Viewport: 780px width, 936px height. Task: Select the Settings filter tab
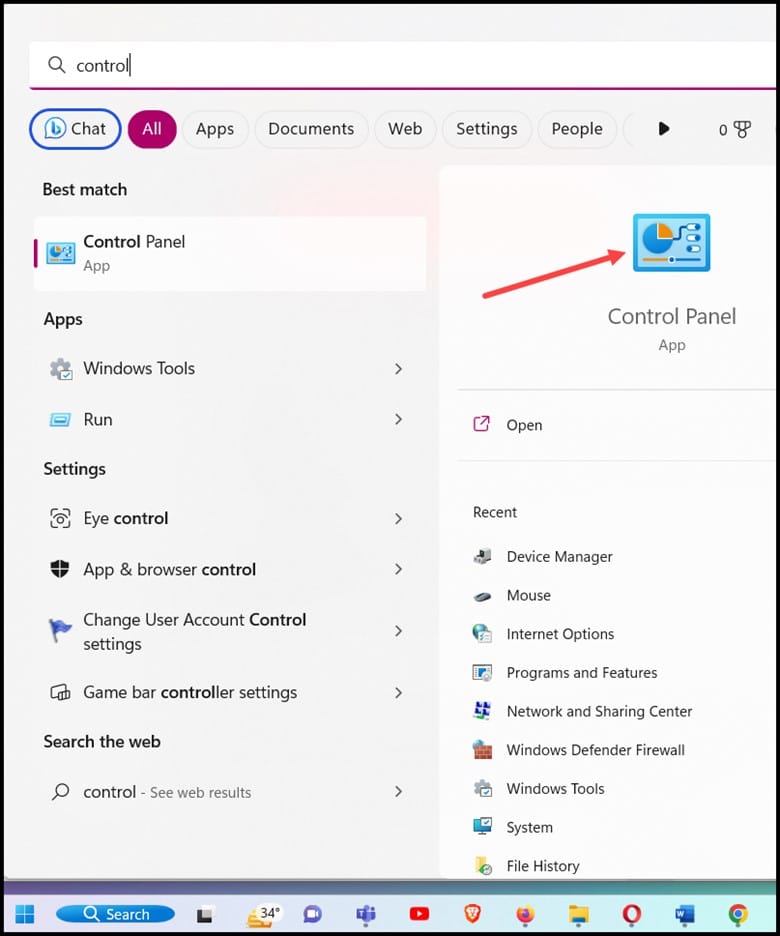coord(486,129)
